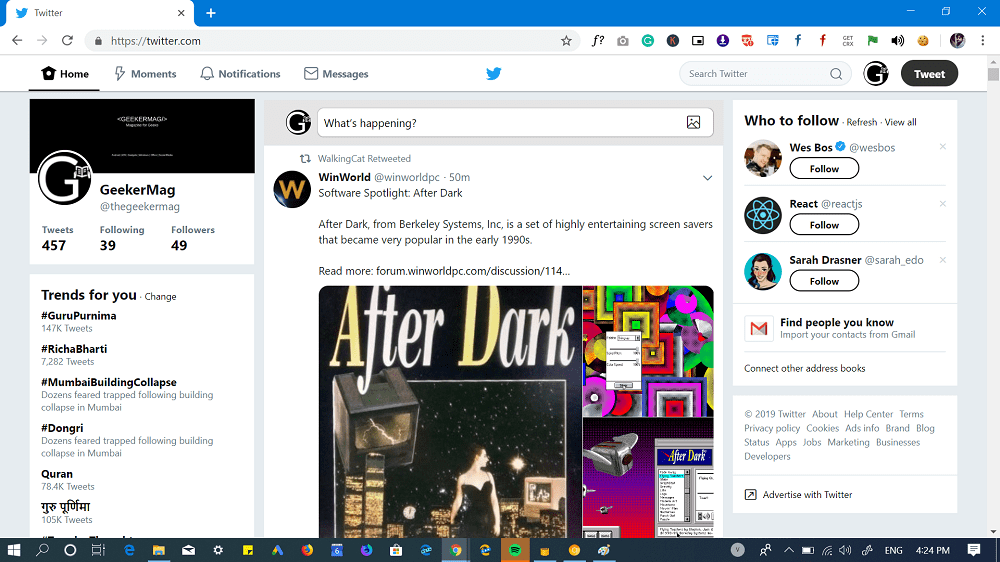This screenshot has height=562, width=1000.
Task: Open the taskbar notification center icon
Action: tap(973, 550)
